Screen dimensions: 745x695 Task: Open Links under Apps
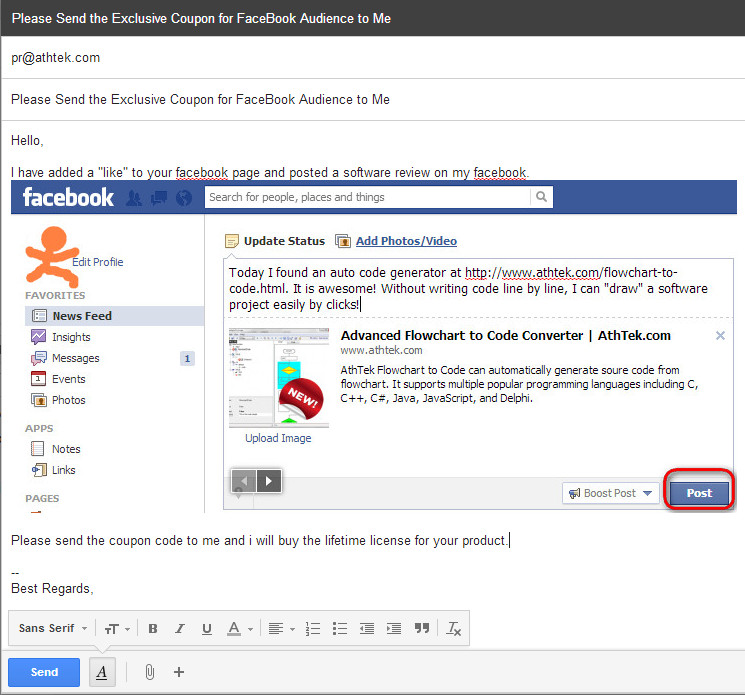coord(64,470)
